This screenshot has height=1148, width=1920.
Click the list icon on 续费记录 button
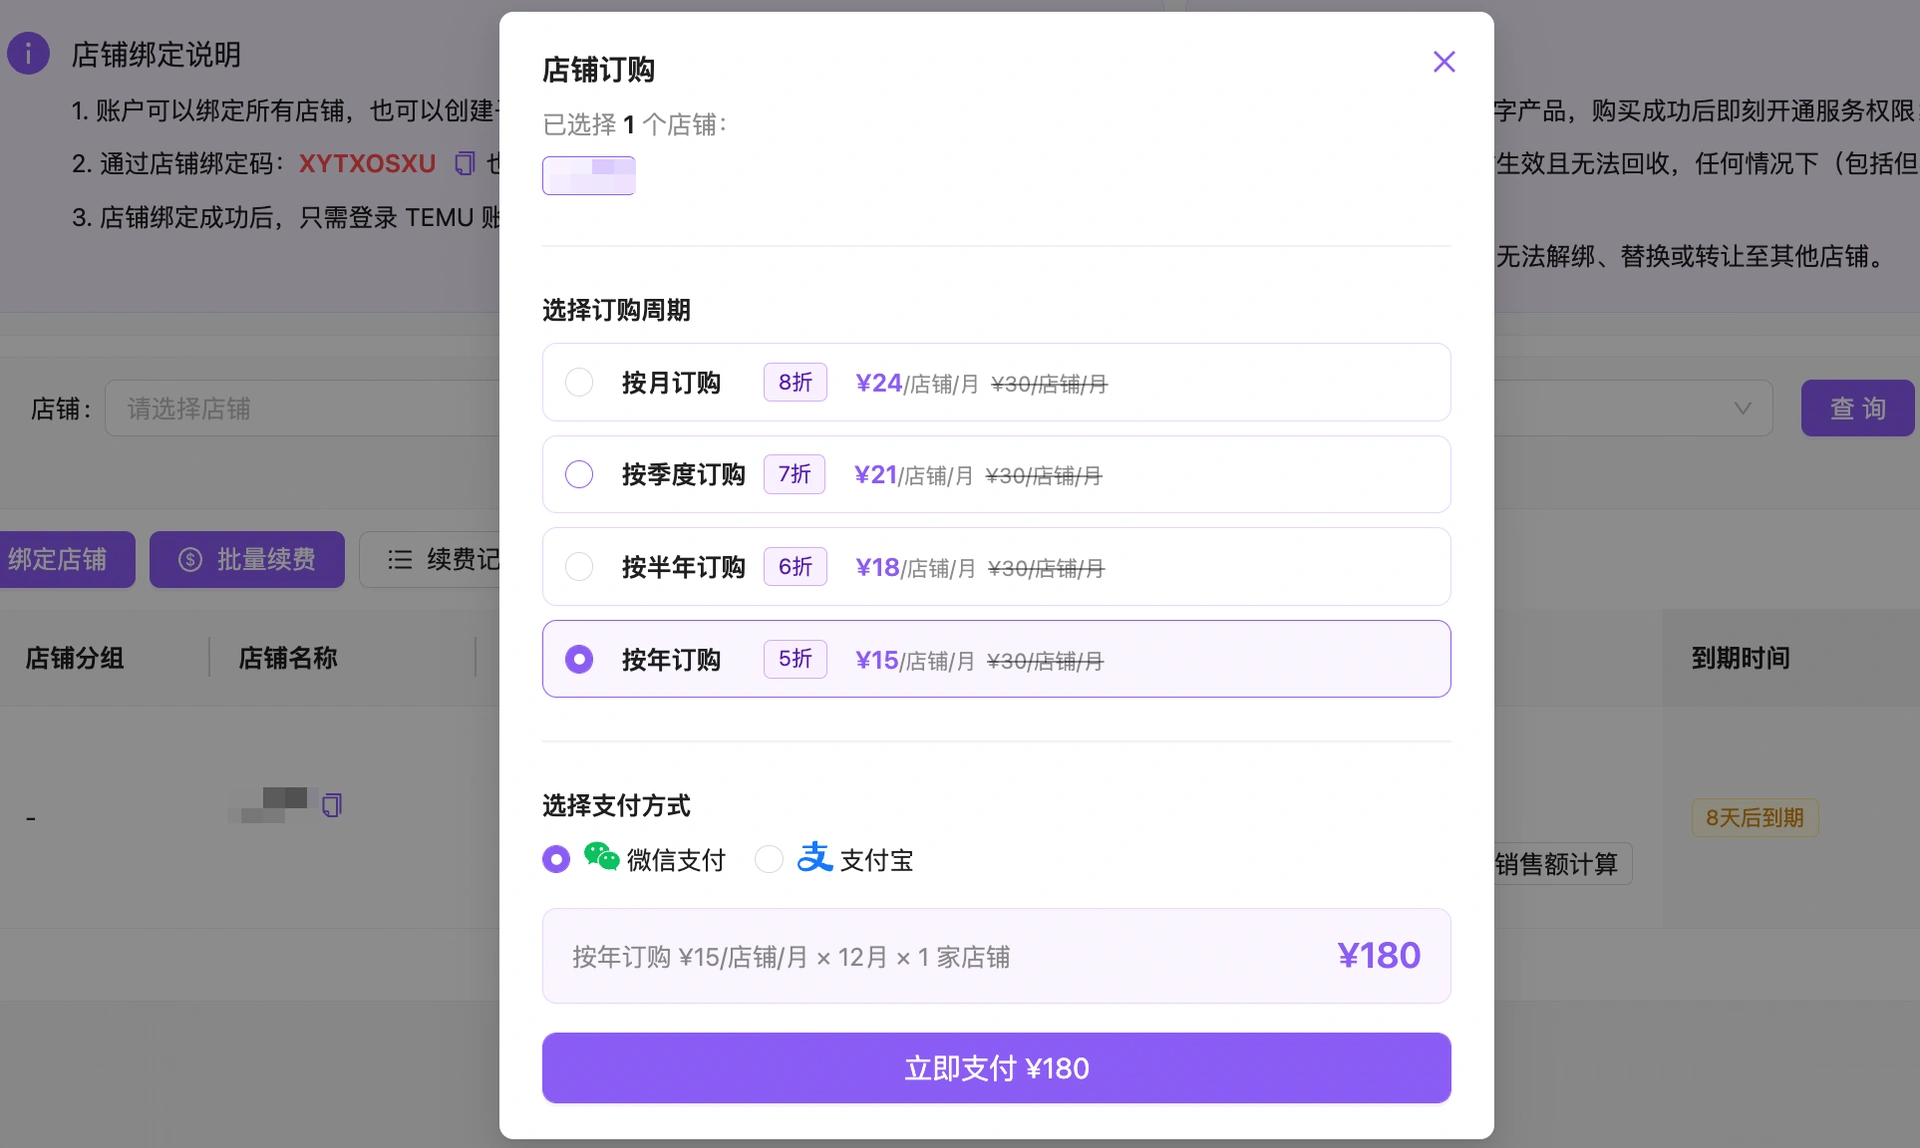coord(400,559)
